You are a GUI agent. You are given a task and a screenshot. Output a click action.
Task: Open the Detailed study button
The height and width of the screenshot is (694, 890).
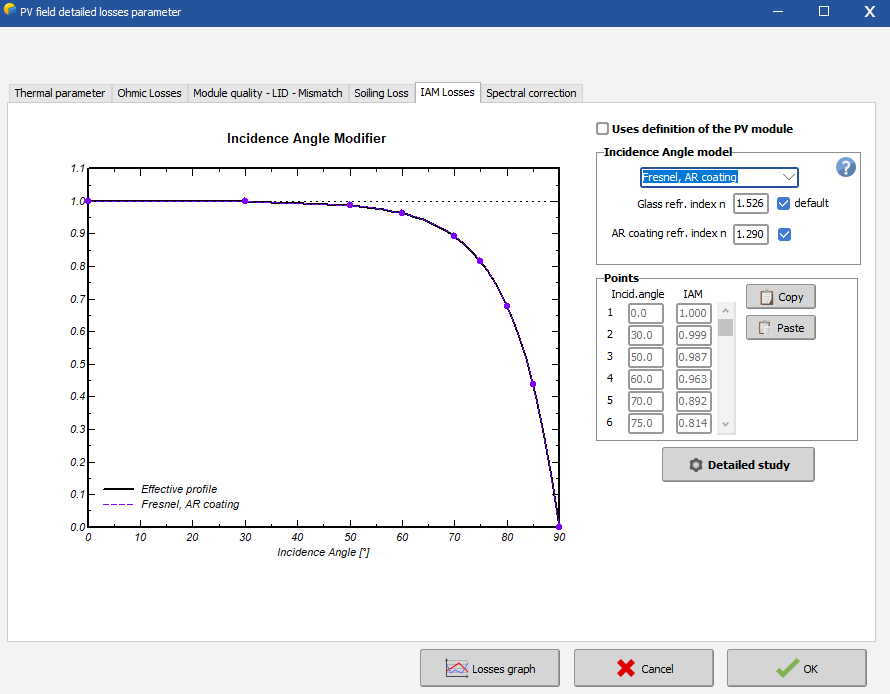coord(738,465)
